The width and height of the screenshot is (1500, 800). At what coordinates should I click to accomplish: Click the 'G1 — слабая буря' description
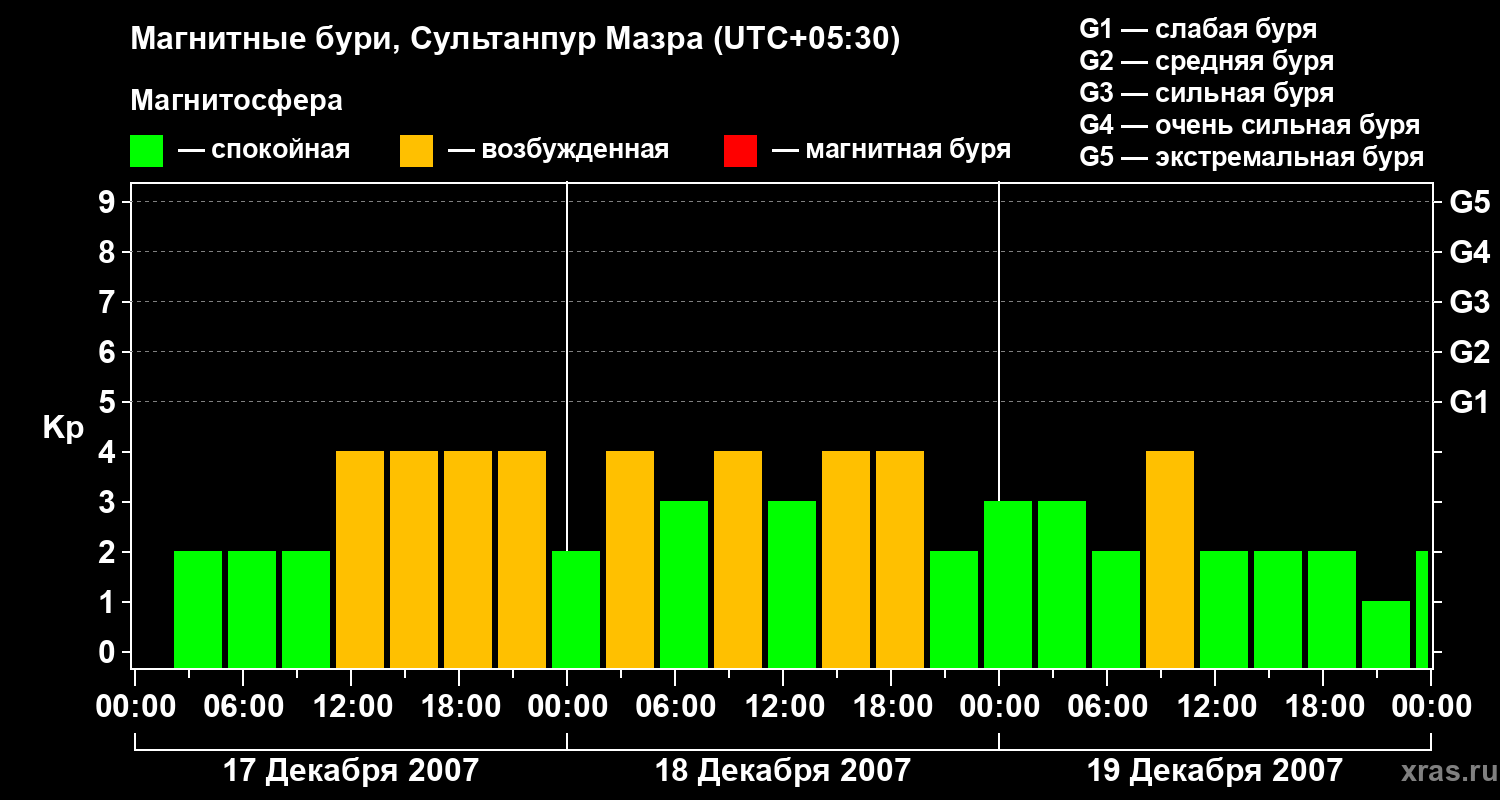click(x=1198, y=29)
